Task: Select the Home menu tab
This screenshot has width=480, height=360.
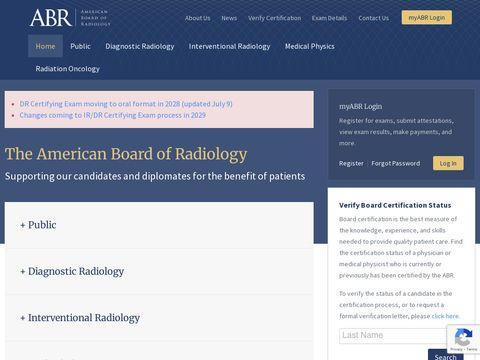Action: (45, 46)
